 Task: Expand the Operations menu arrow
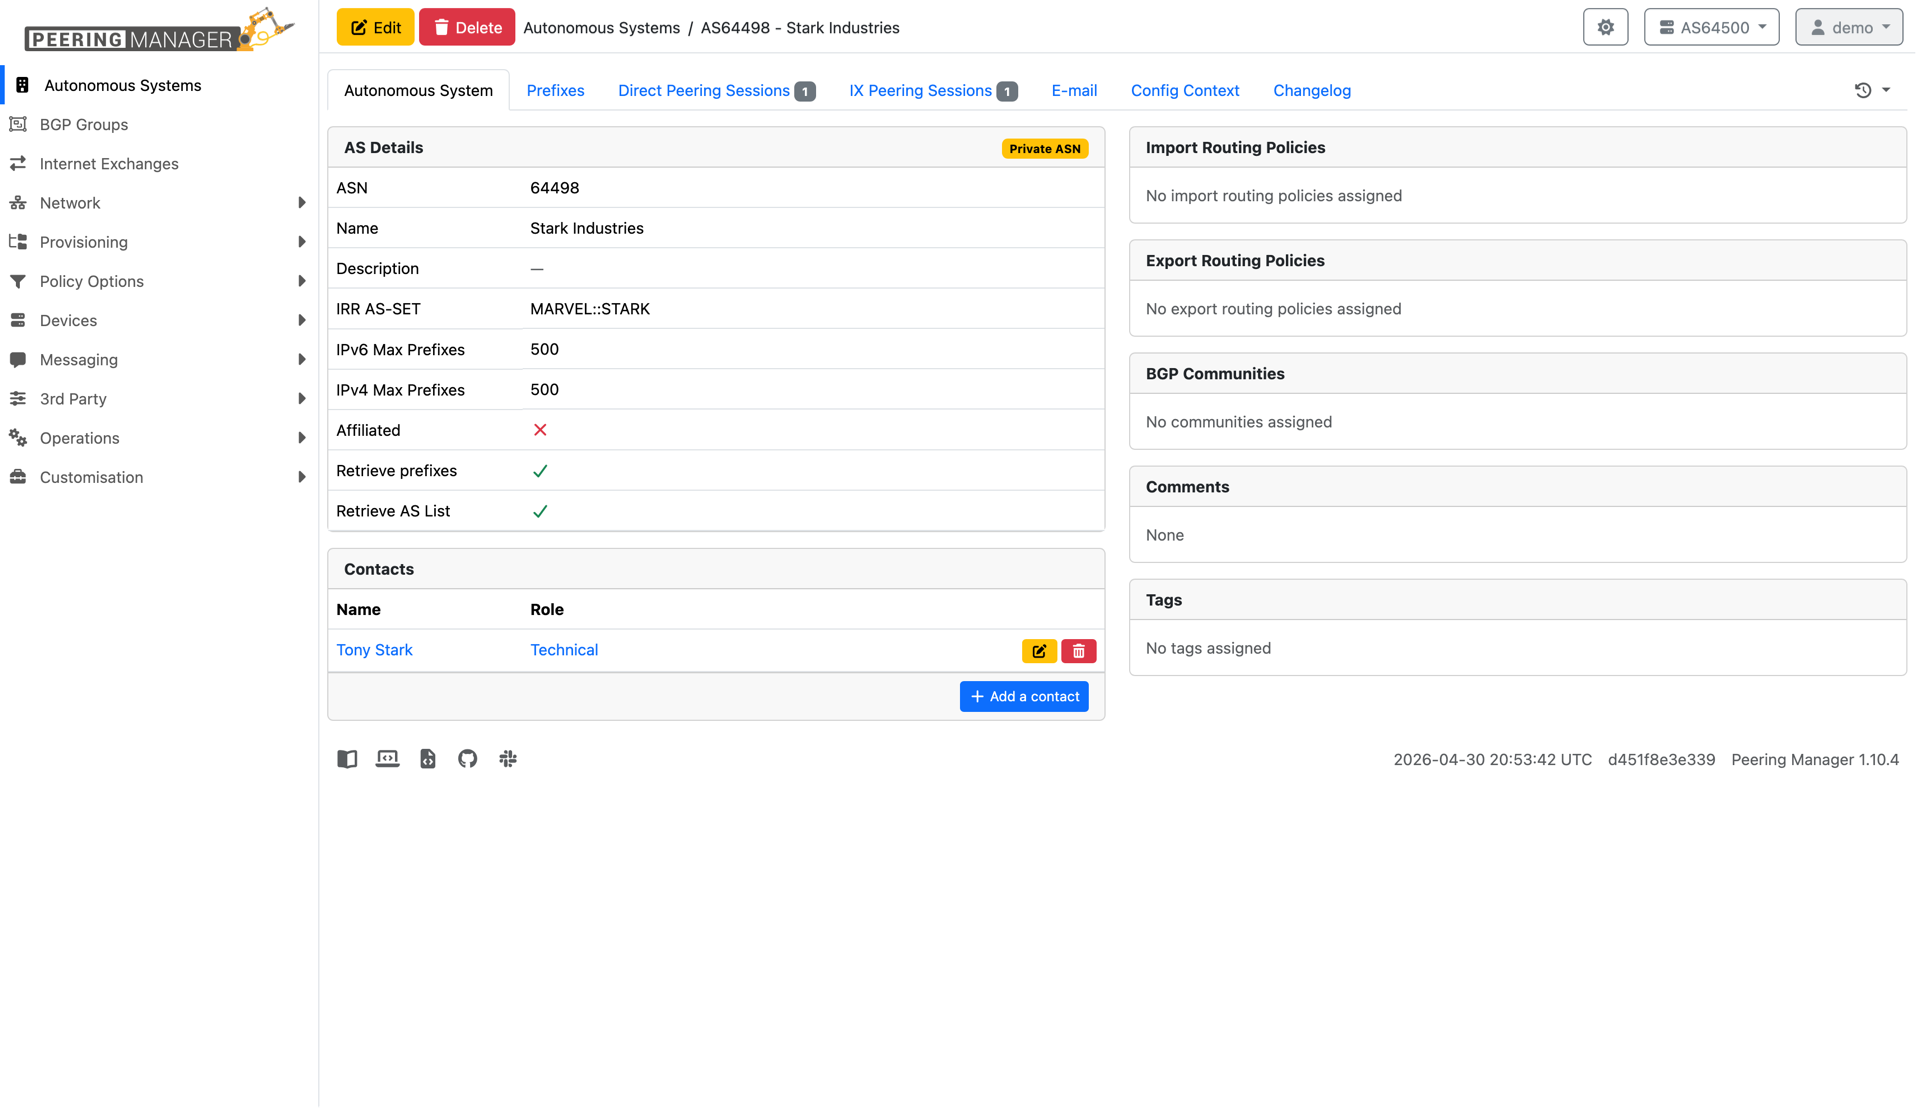click(302, 438)
